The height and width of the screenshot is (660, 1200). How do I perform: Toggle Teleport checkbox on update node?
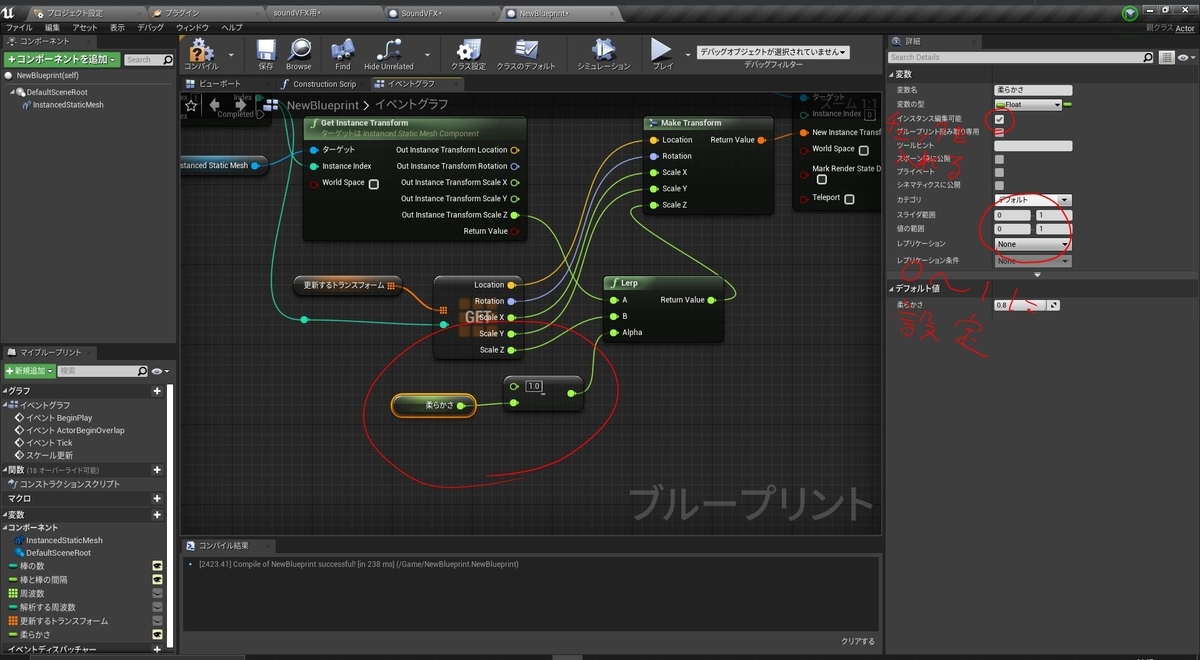tap(849, 199)
